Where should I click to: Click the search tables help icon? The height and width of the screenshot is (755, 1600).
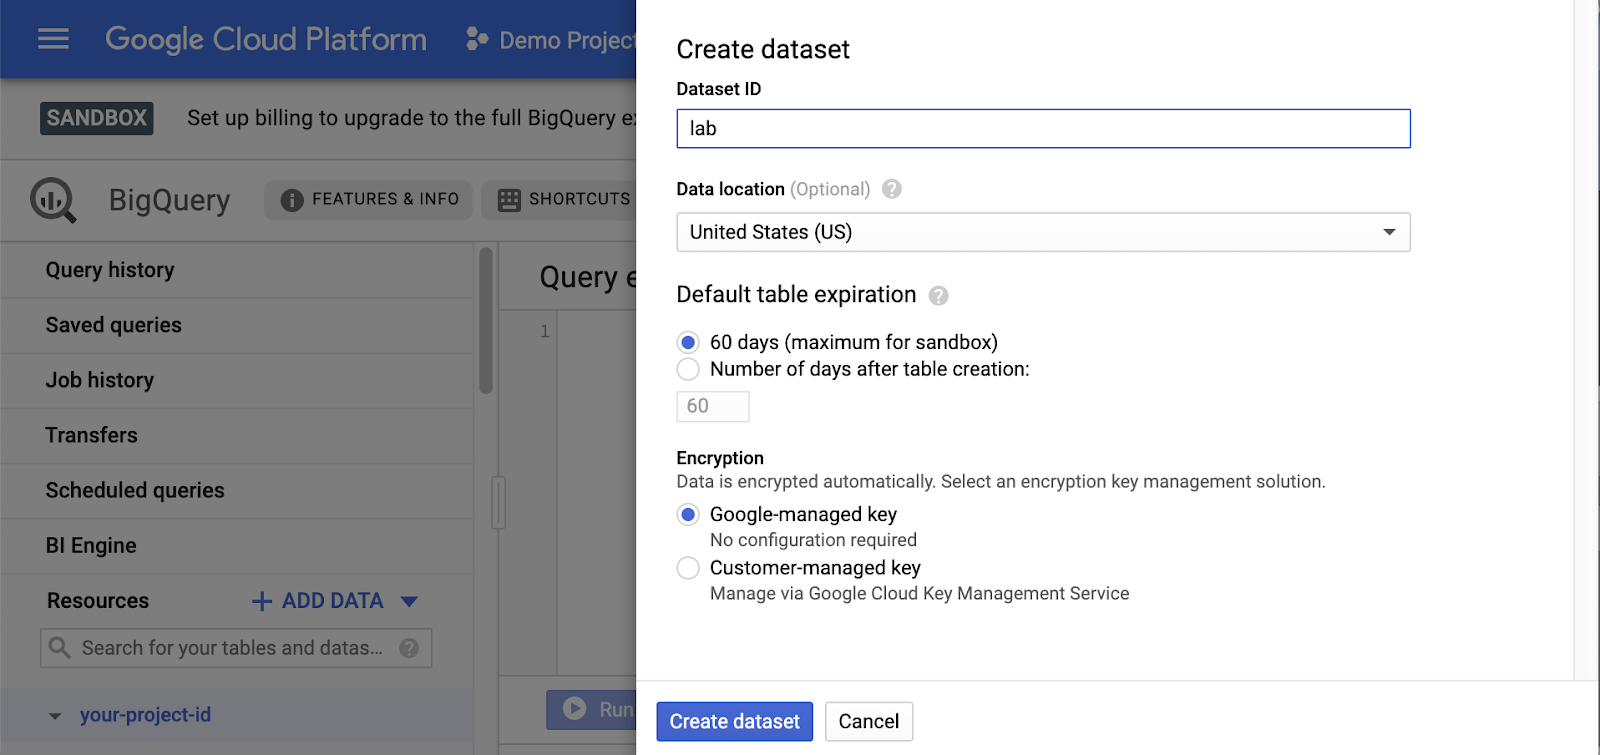409,648
